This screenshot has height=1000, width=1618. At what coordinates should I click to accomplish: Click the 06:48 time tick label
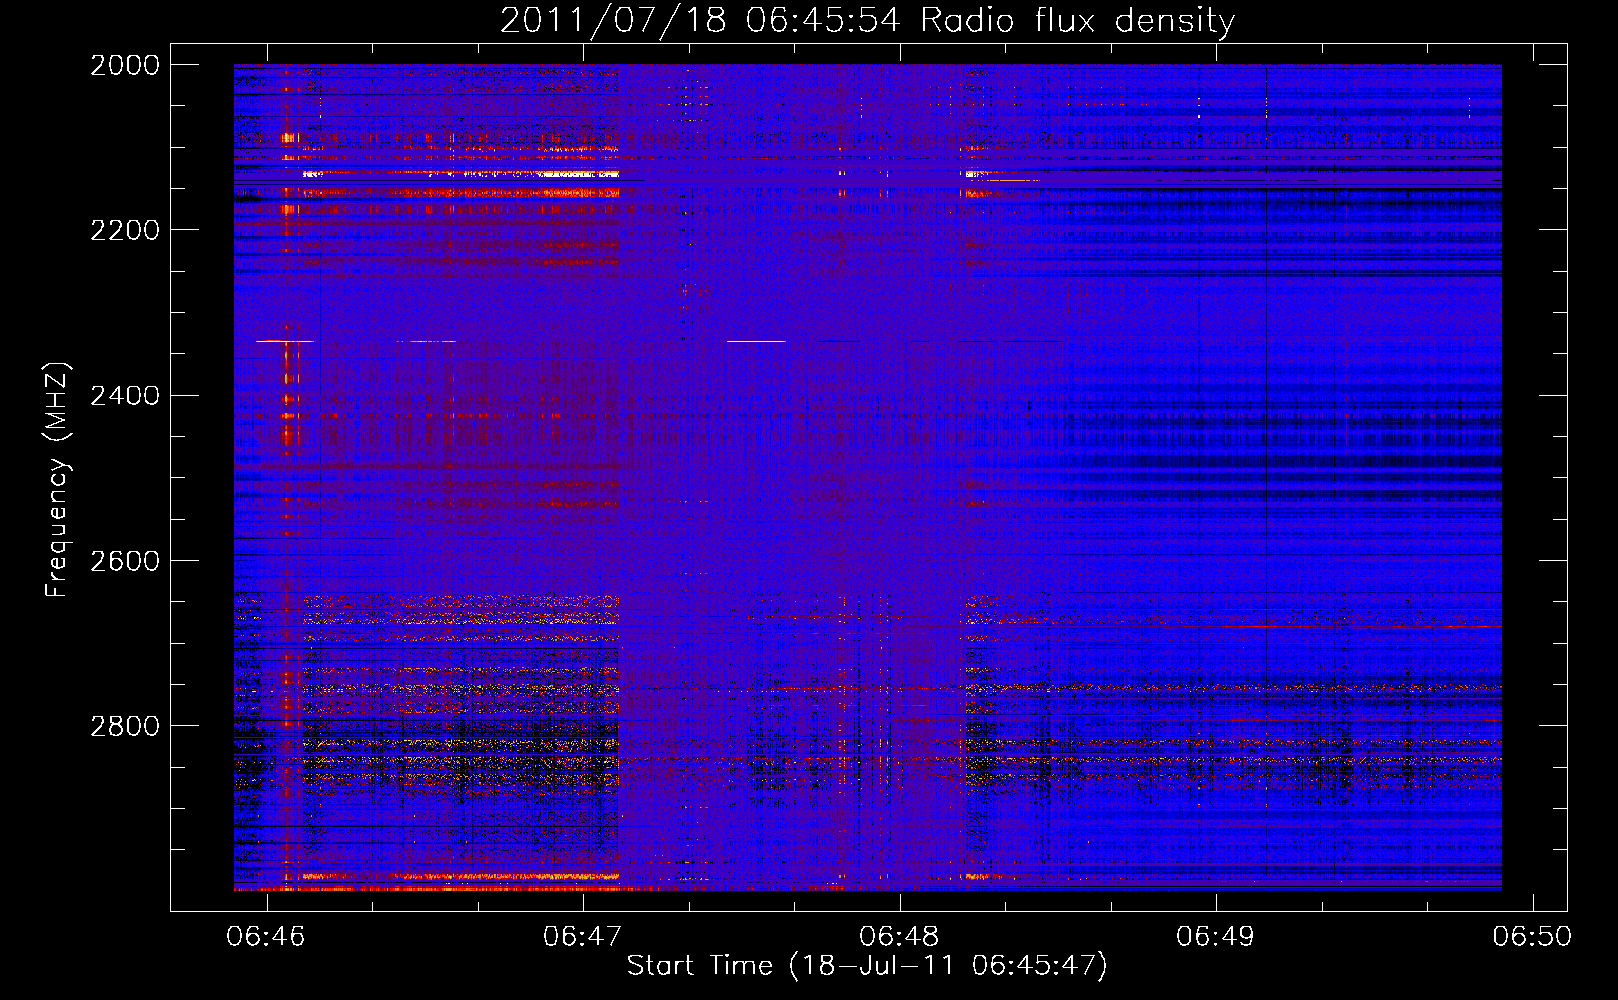pos(899,937)
